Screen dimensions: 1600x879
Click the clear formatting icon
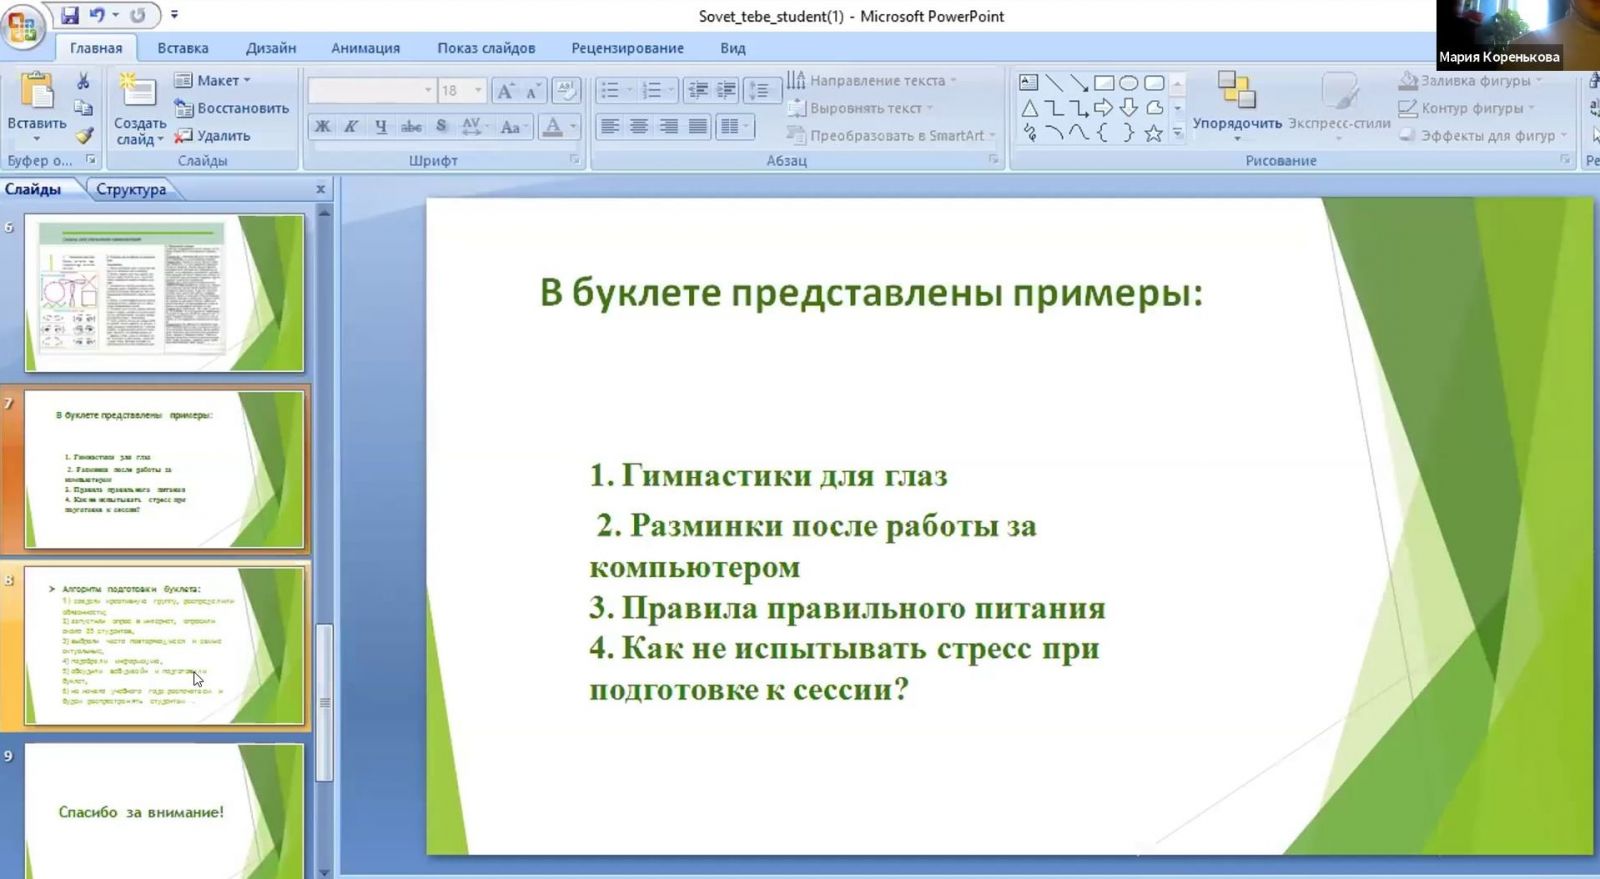click(566, 91)
